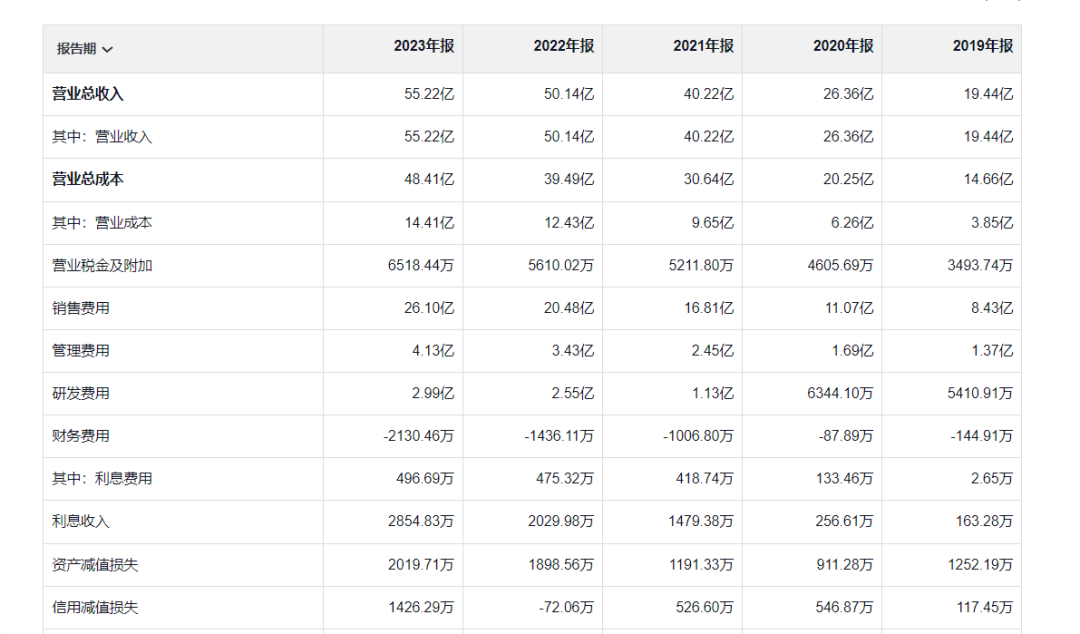Select the 2022年报 column header
Viewport: 1080px width, 634px height.
click(564, 47)
